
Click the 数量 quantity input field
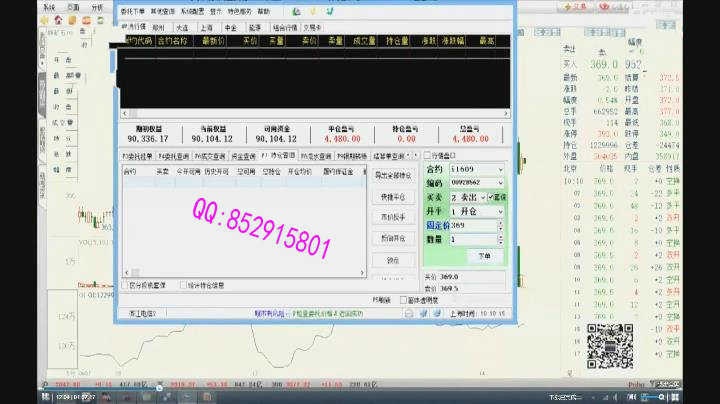(470, 240)
